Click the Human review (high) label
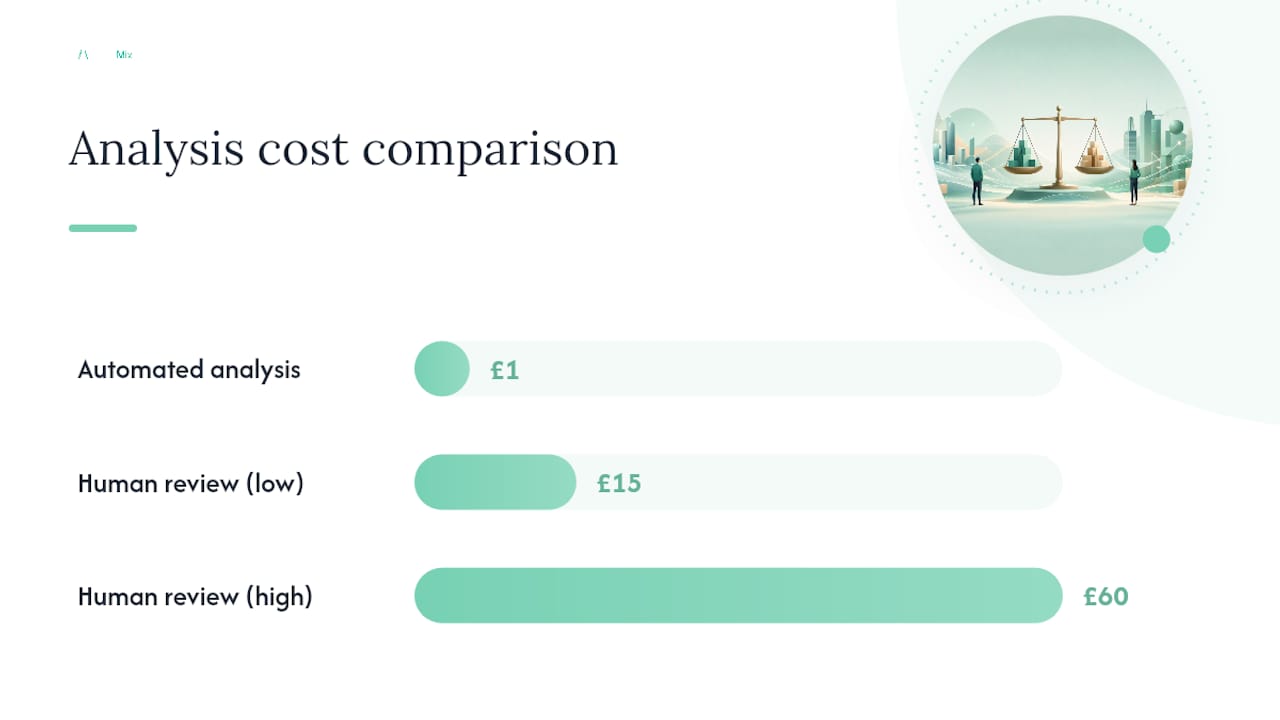The image size is (1280, 720). [195, 597]
